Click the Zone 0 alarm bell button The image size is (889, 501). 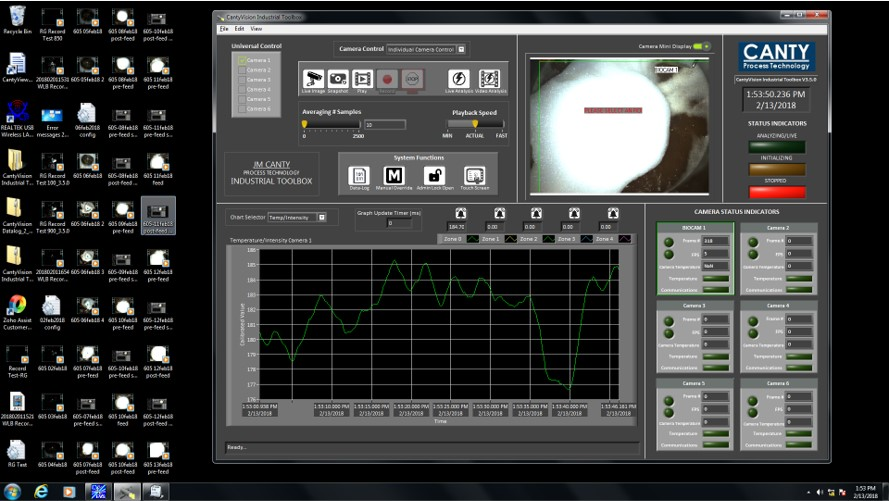[460, 213]
